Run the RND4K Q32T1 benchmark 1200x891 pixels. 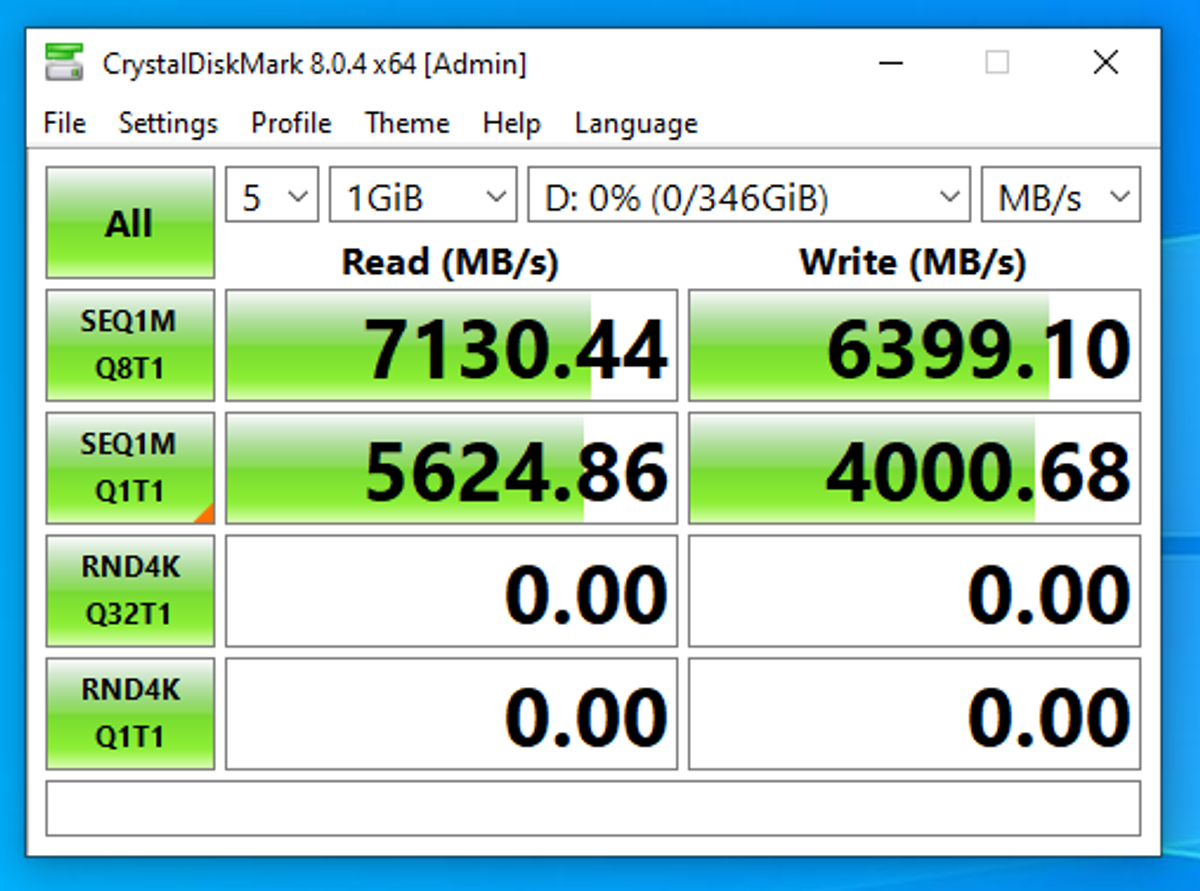tap(130, 591)
